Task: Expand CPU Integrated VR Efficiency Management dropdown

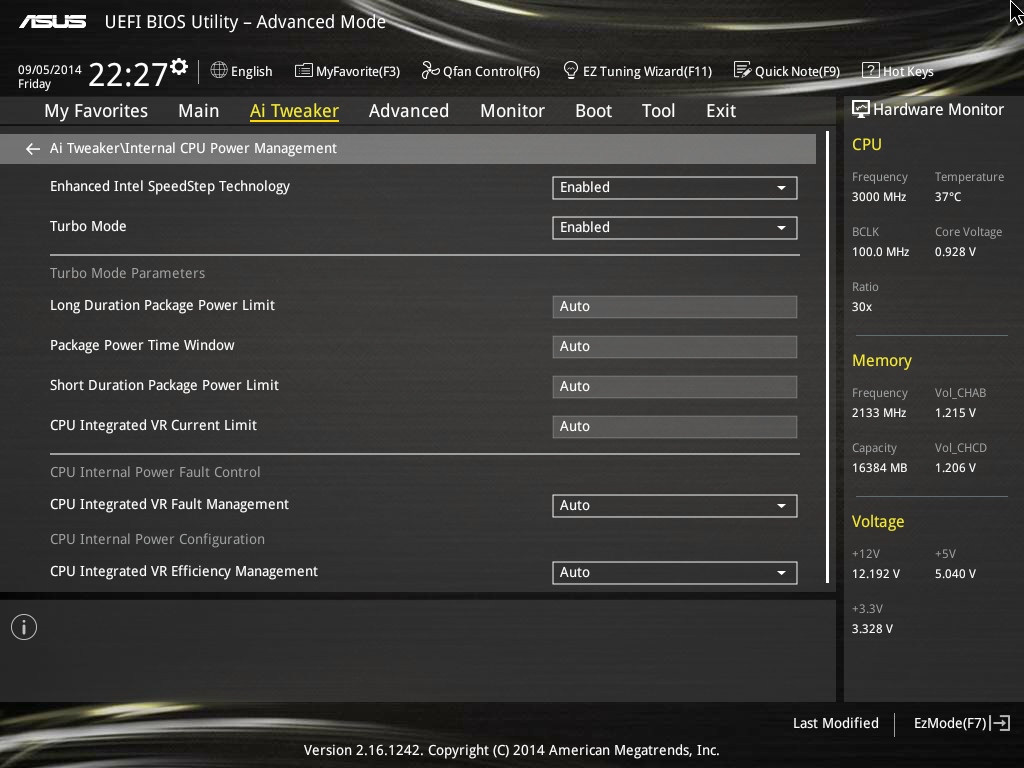Action: click(x=675, y=573)
